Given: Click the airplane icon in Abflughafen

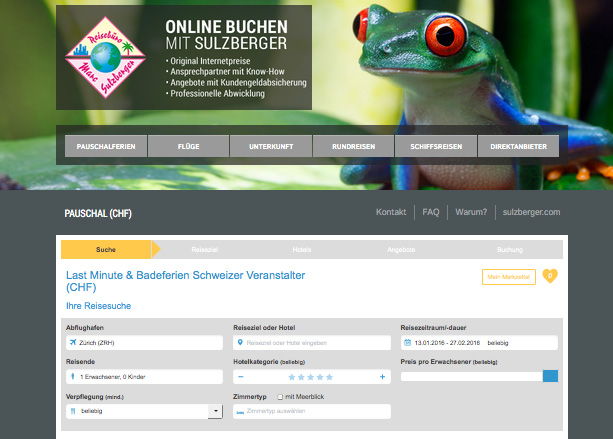Looking at the screenshot, I should pyautogui.click(x=73, y=342).
